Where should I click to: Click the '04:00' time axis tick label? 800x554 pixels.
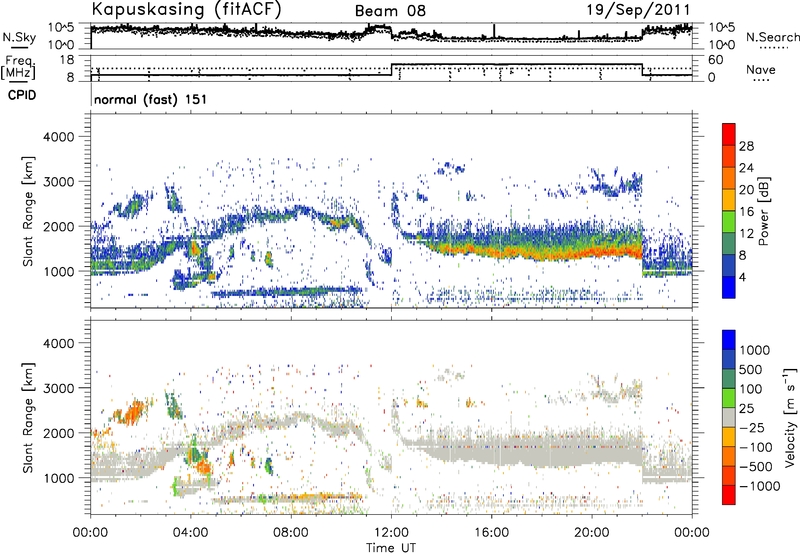click(x=191, y=533)
